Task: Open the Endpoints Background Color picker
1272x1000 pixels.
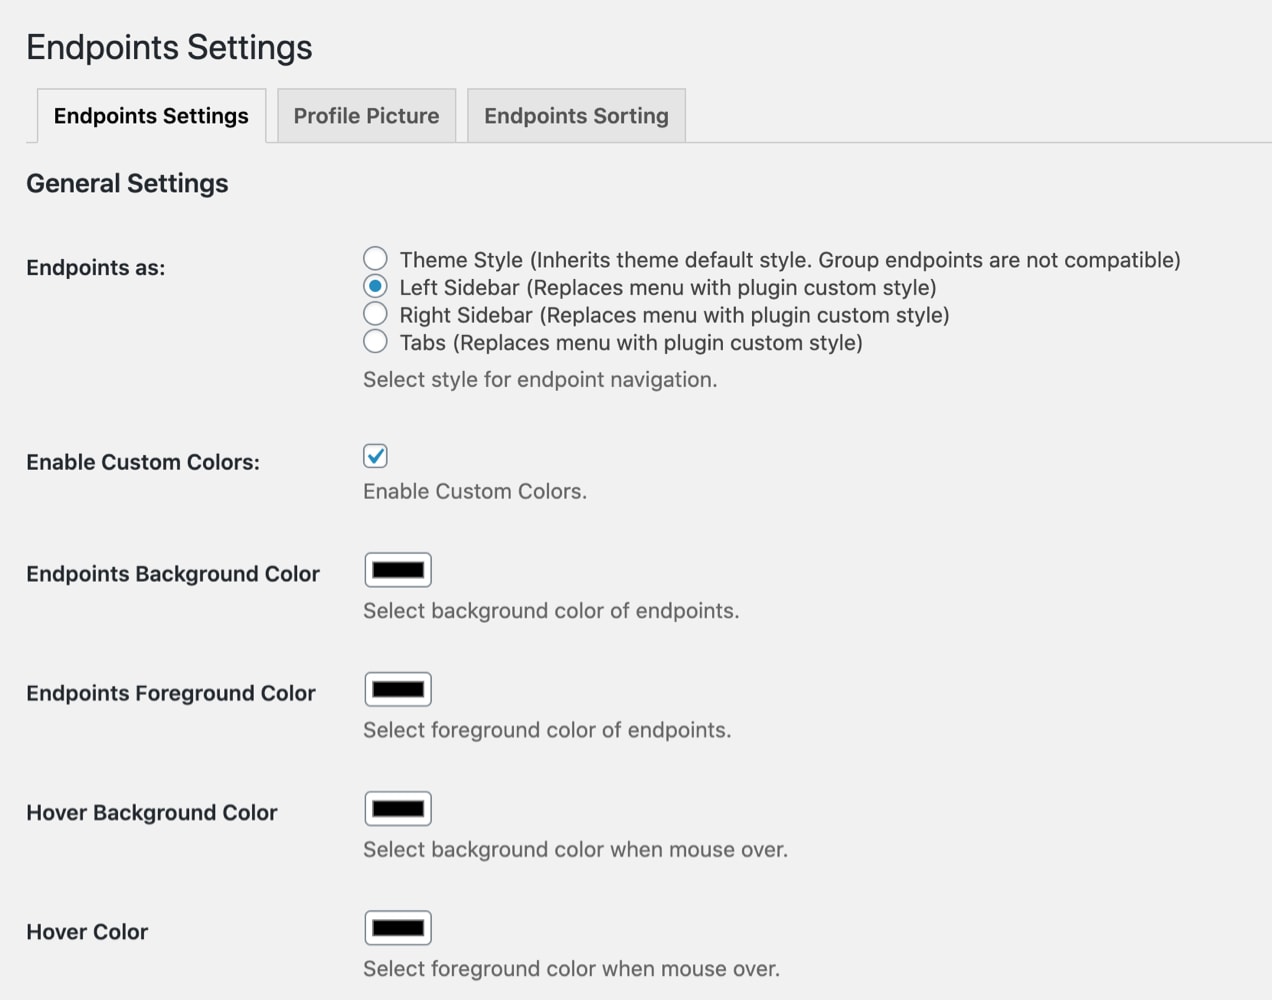Action: click(397, 569)
